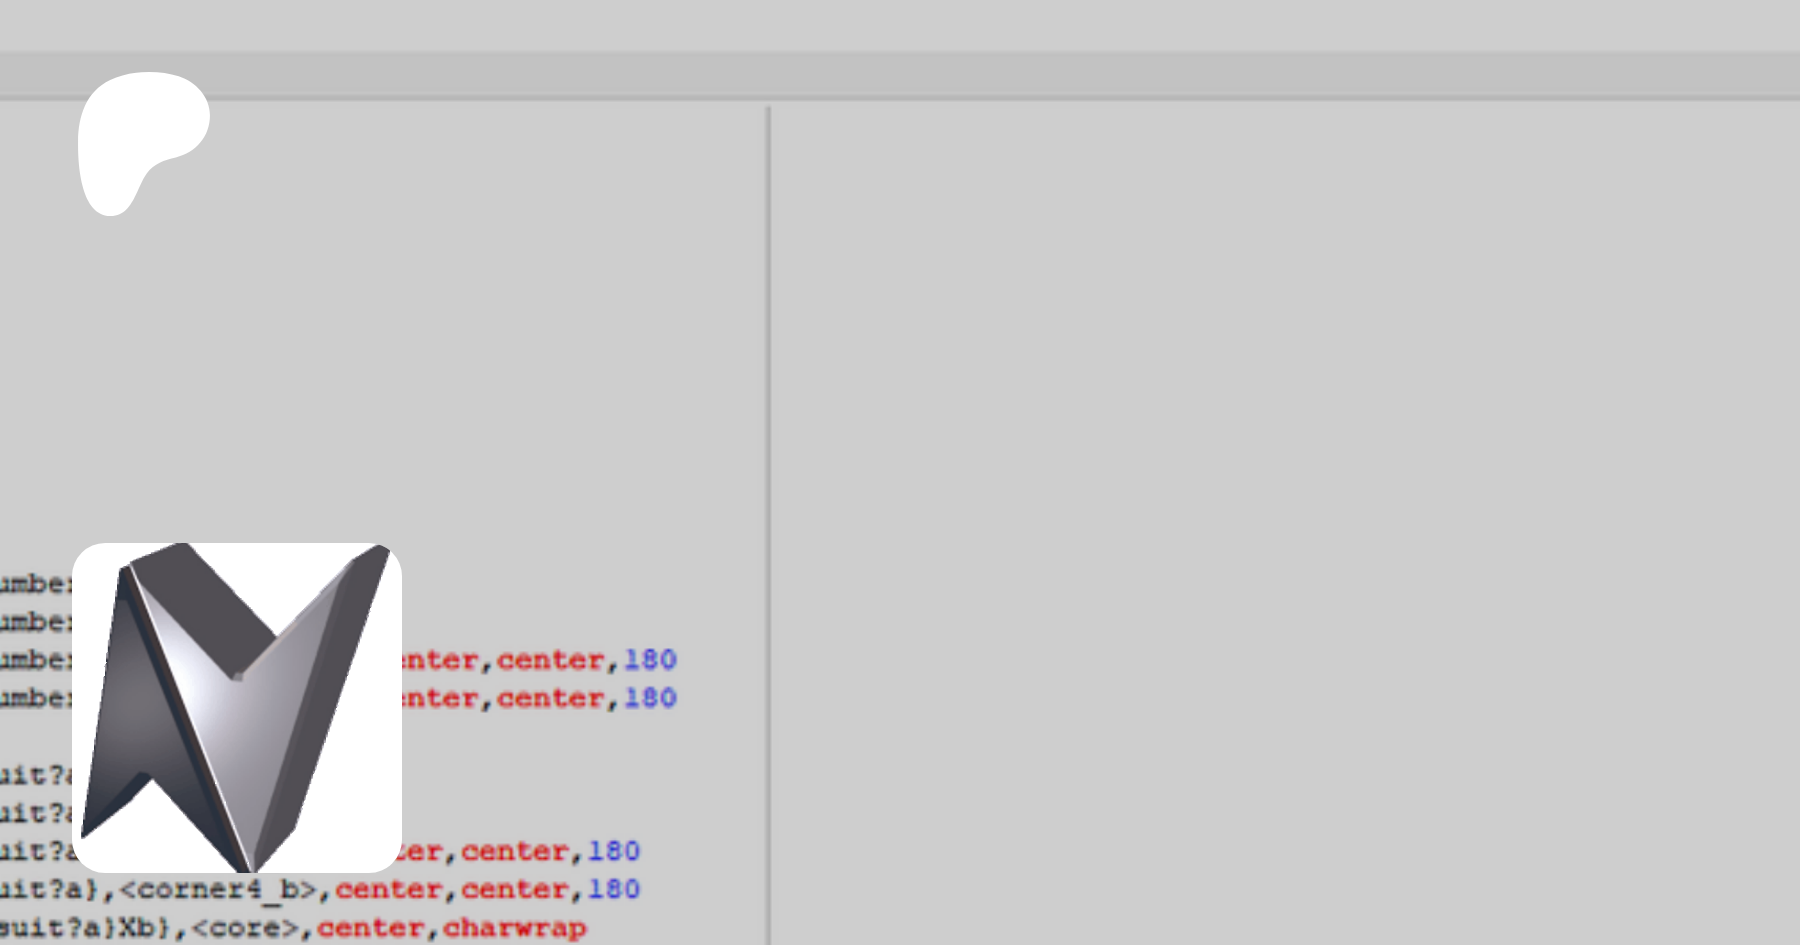Click the 180 on the corner4_b line
Viewport: 1800px width, 945px height.
(613, 890)
